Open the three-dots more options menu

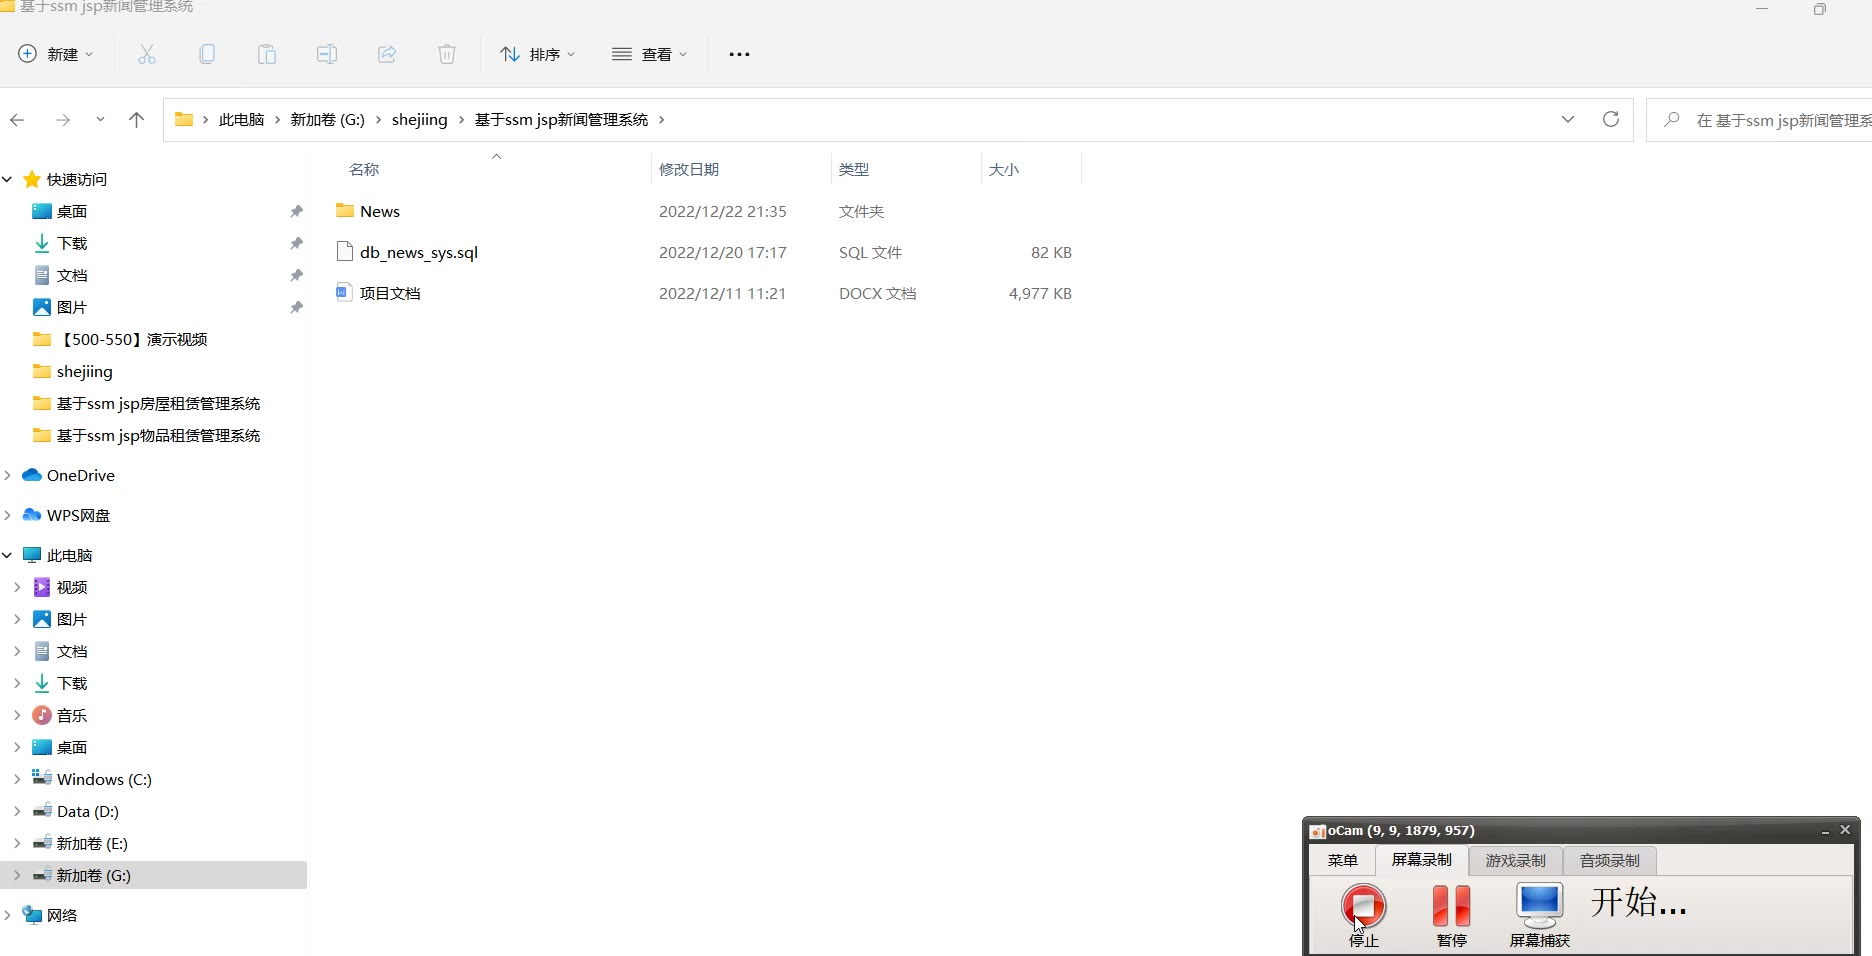(739, 54)
